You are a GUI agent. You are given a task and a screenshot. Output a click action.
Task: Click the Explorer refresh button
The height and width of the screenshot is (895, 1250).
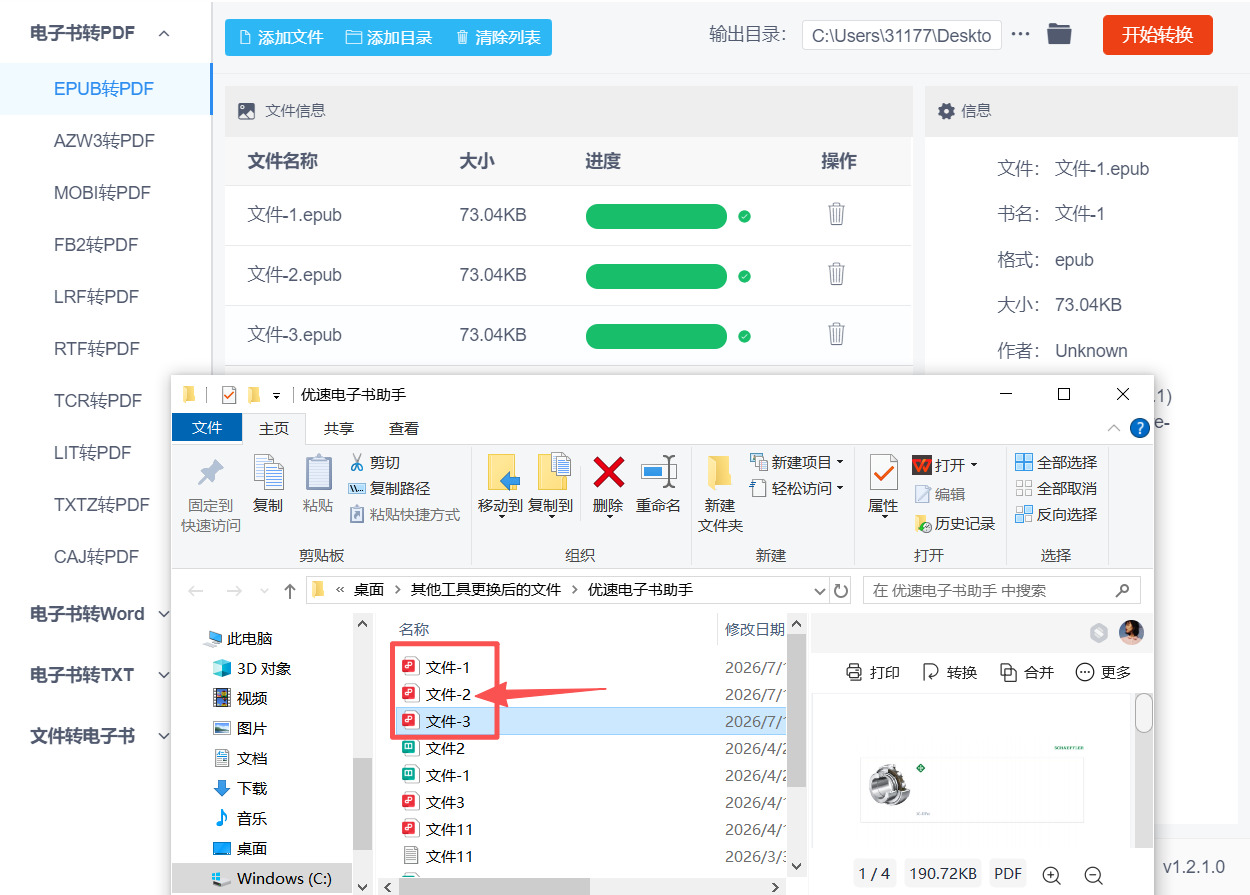(x=841, y=590)
